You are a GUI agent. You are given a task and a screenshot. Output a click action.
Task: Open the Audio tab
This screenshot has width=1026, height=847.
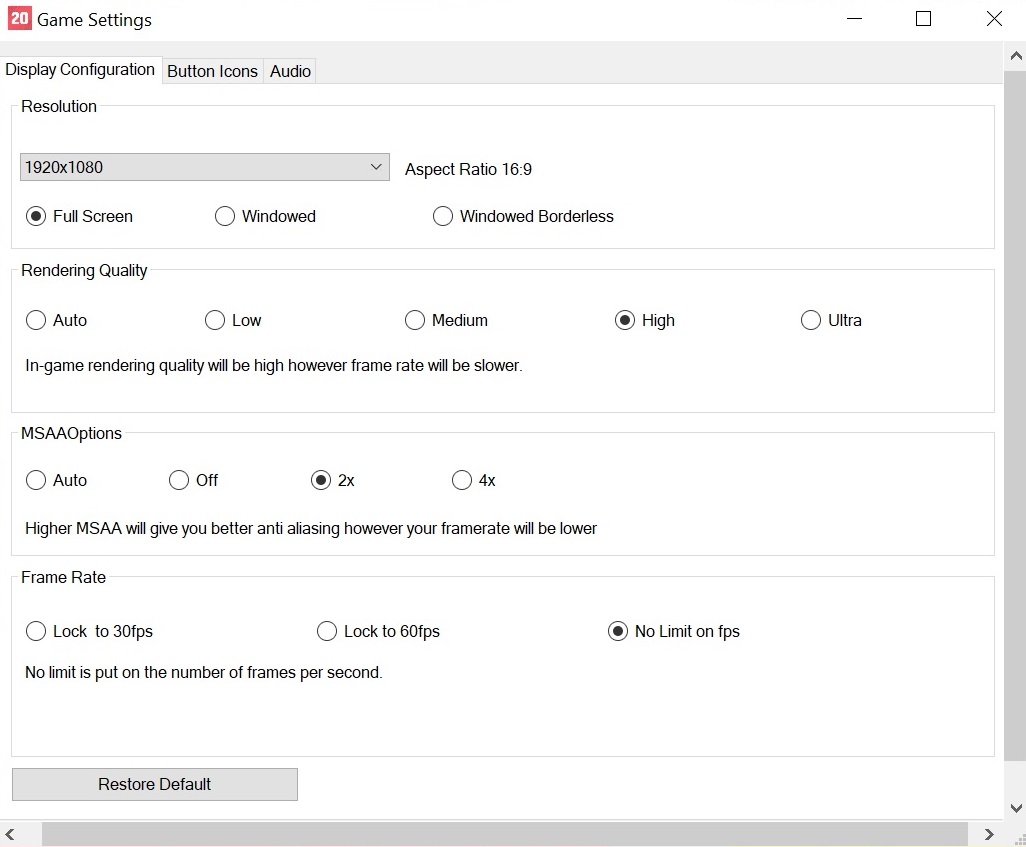pyautogui.click(x=290, y=71)
